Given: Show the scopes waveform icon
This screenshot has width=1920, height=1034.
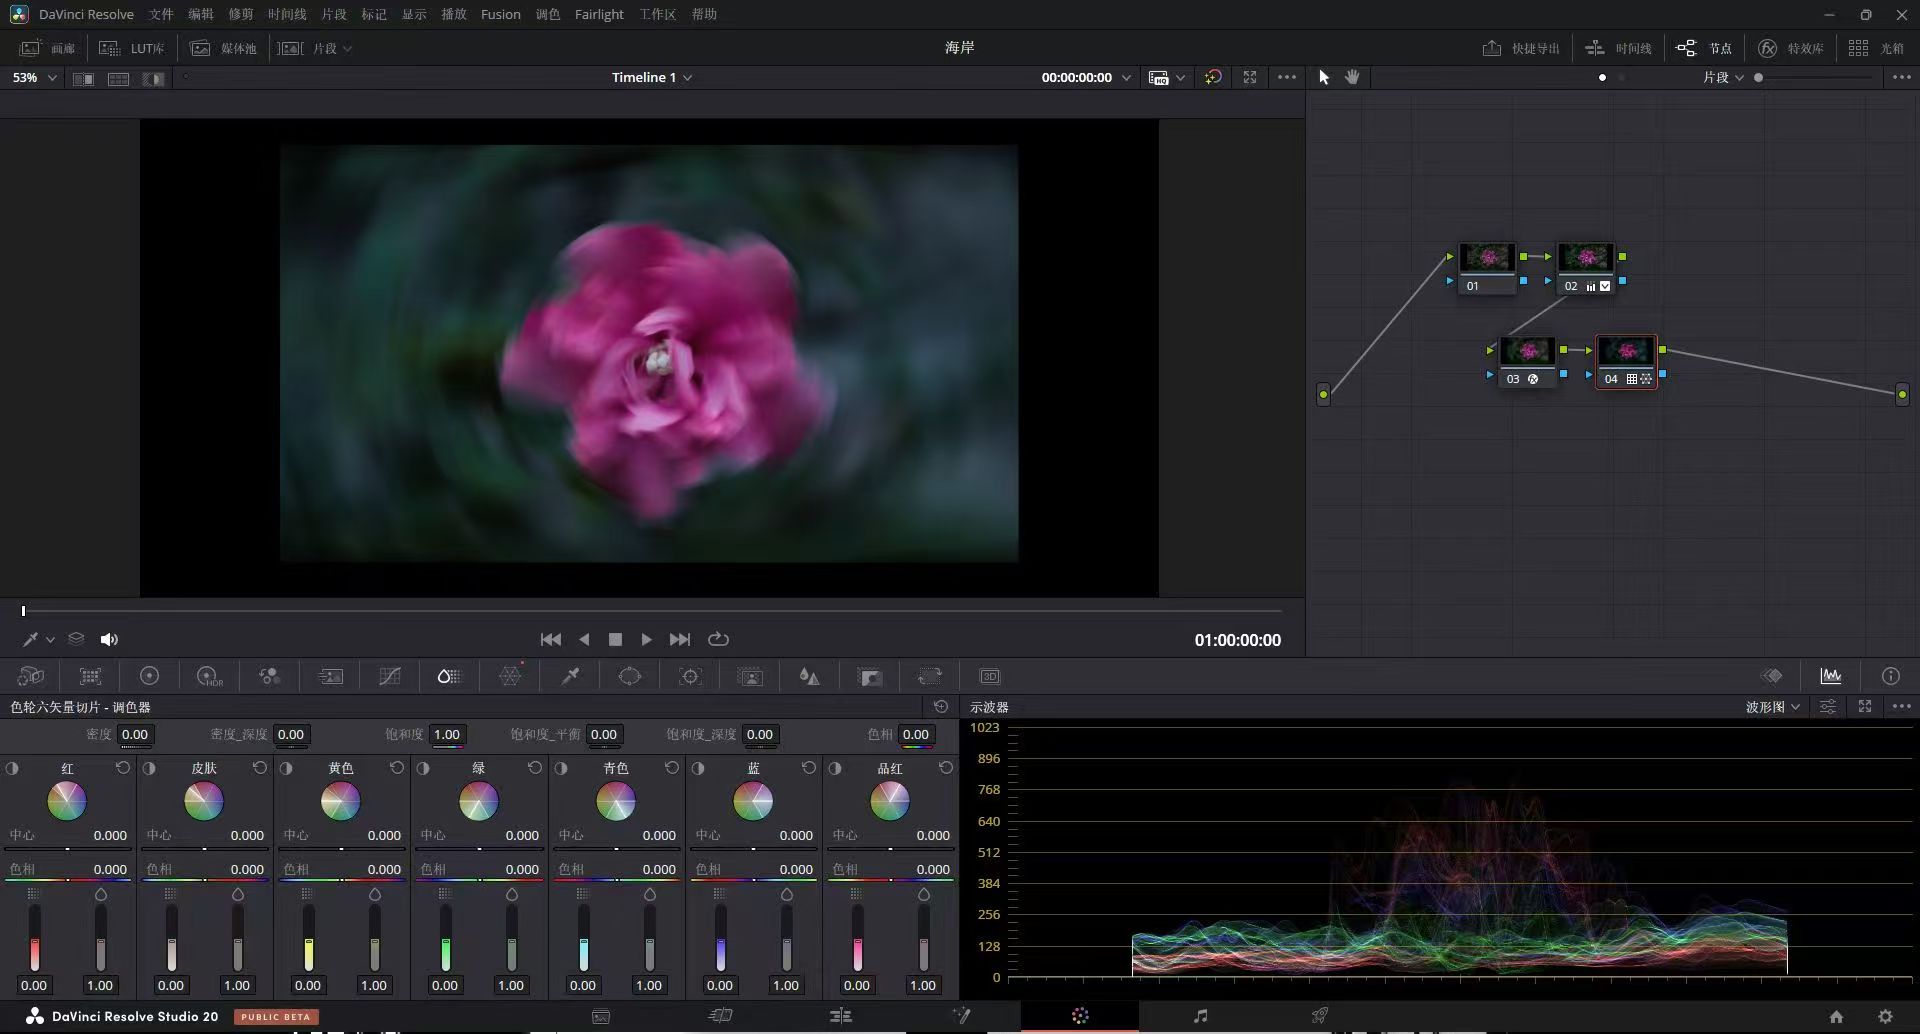Looking at the screenshot, I should (1831, 676).
